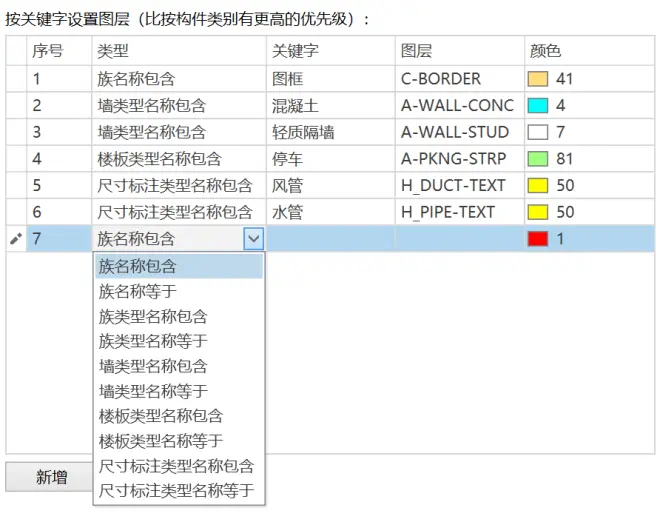Viewport: 660px width, 522px height.
Task: Click the layer cell A-PKNG-STRP
Action: pyautogui.click(x=460, y=159)
